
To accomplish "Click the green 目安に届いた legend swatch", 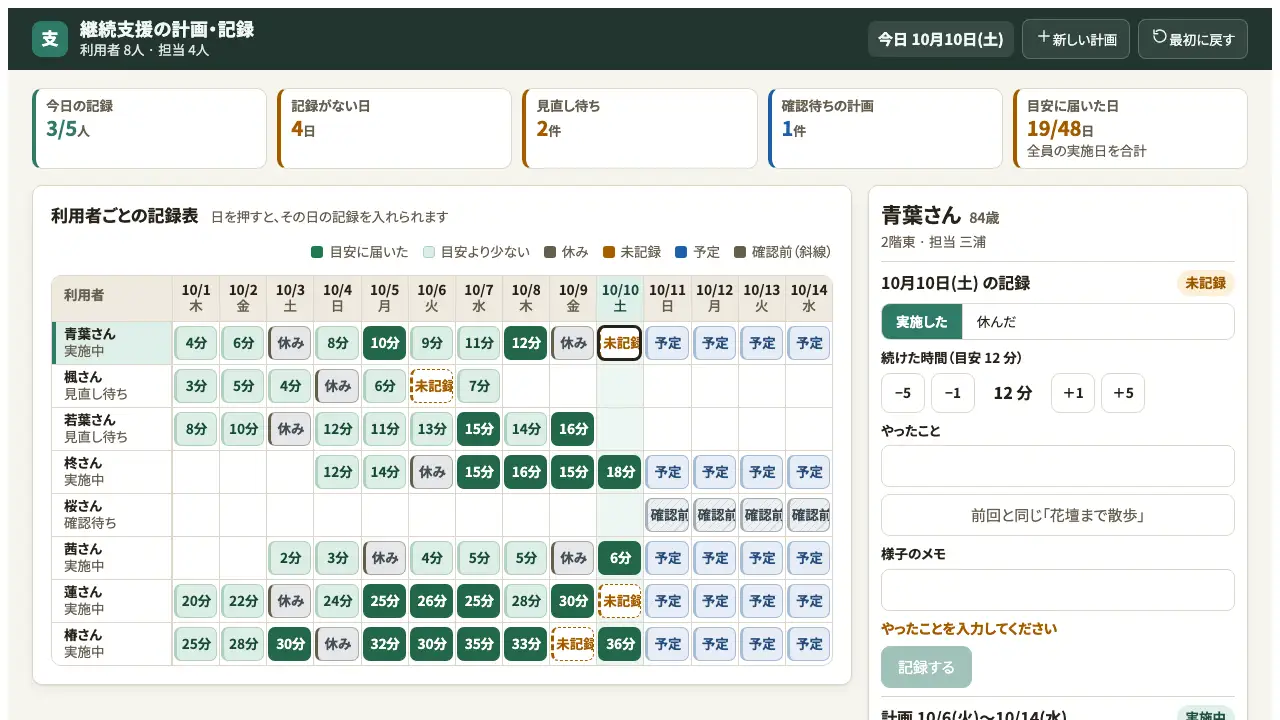I will pos(317,252).
